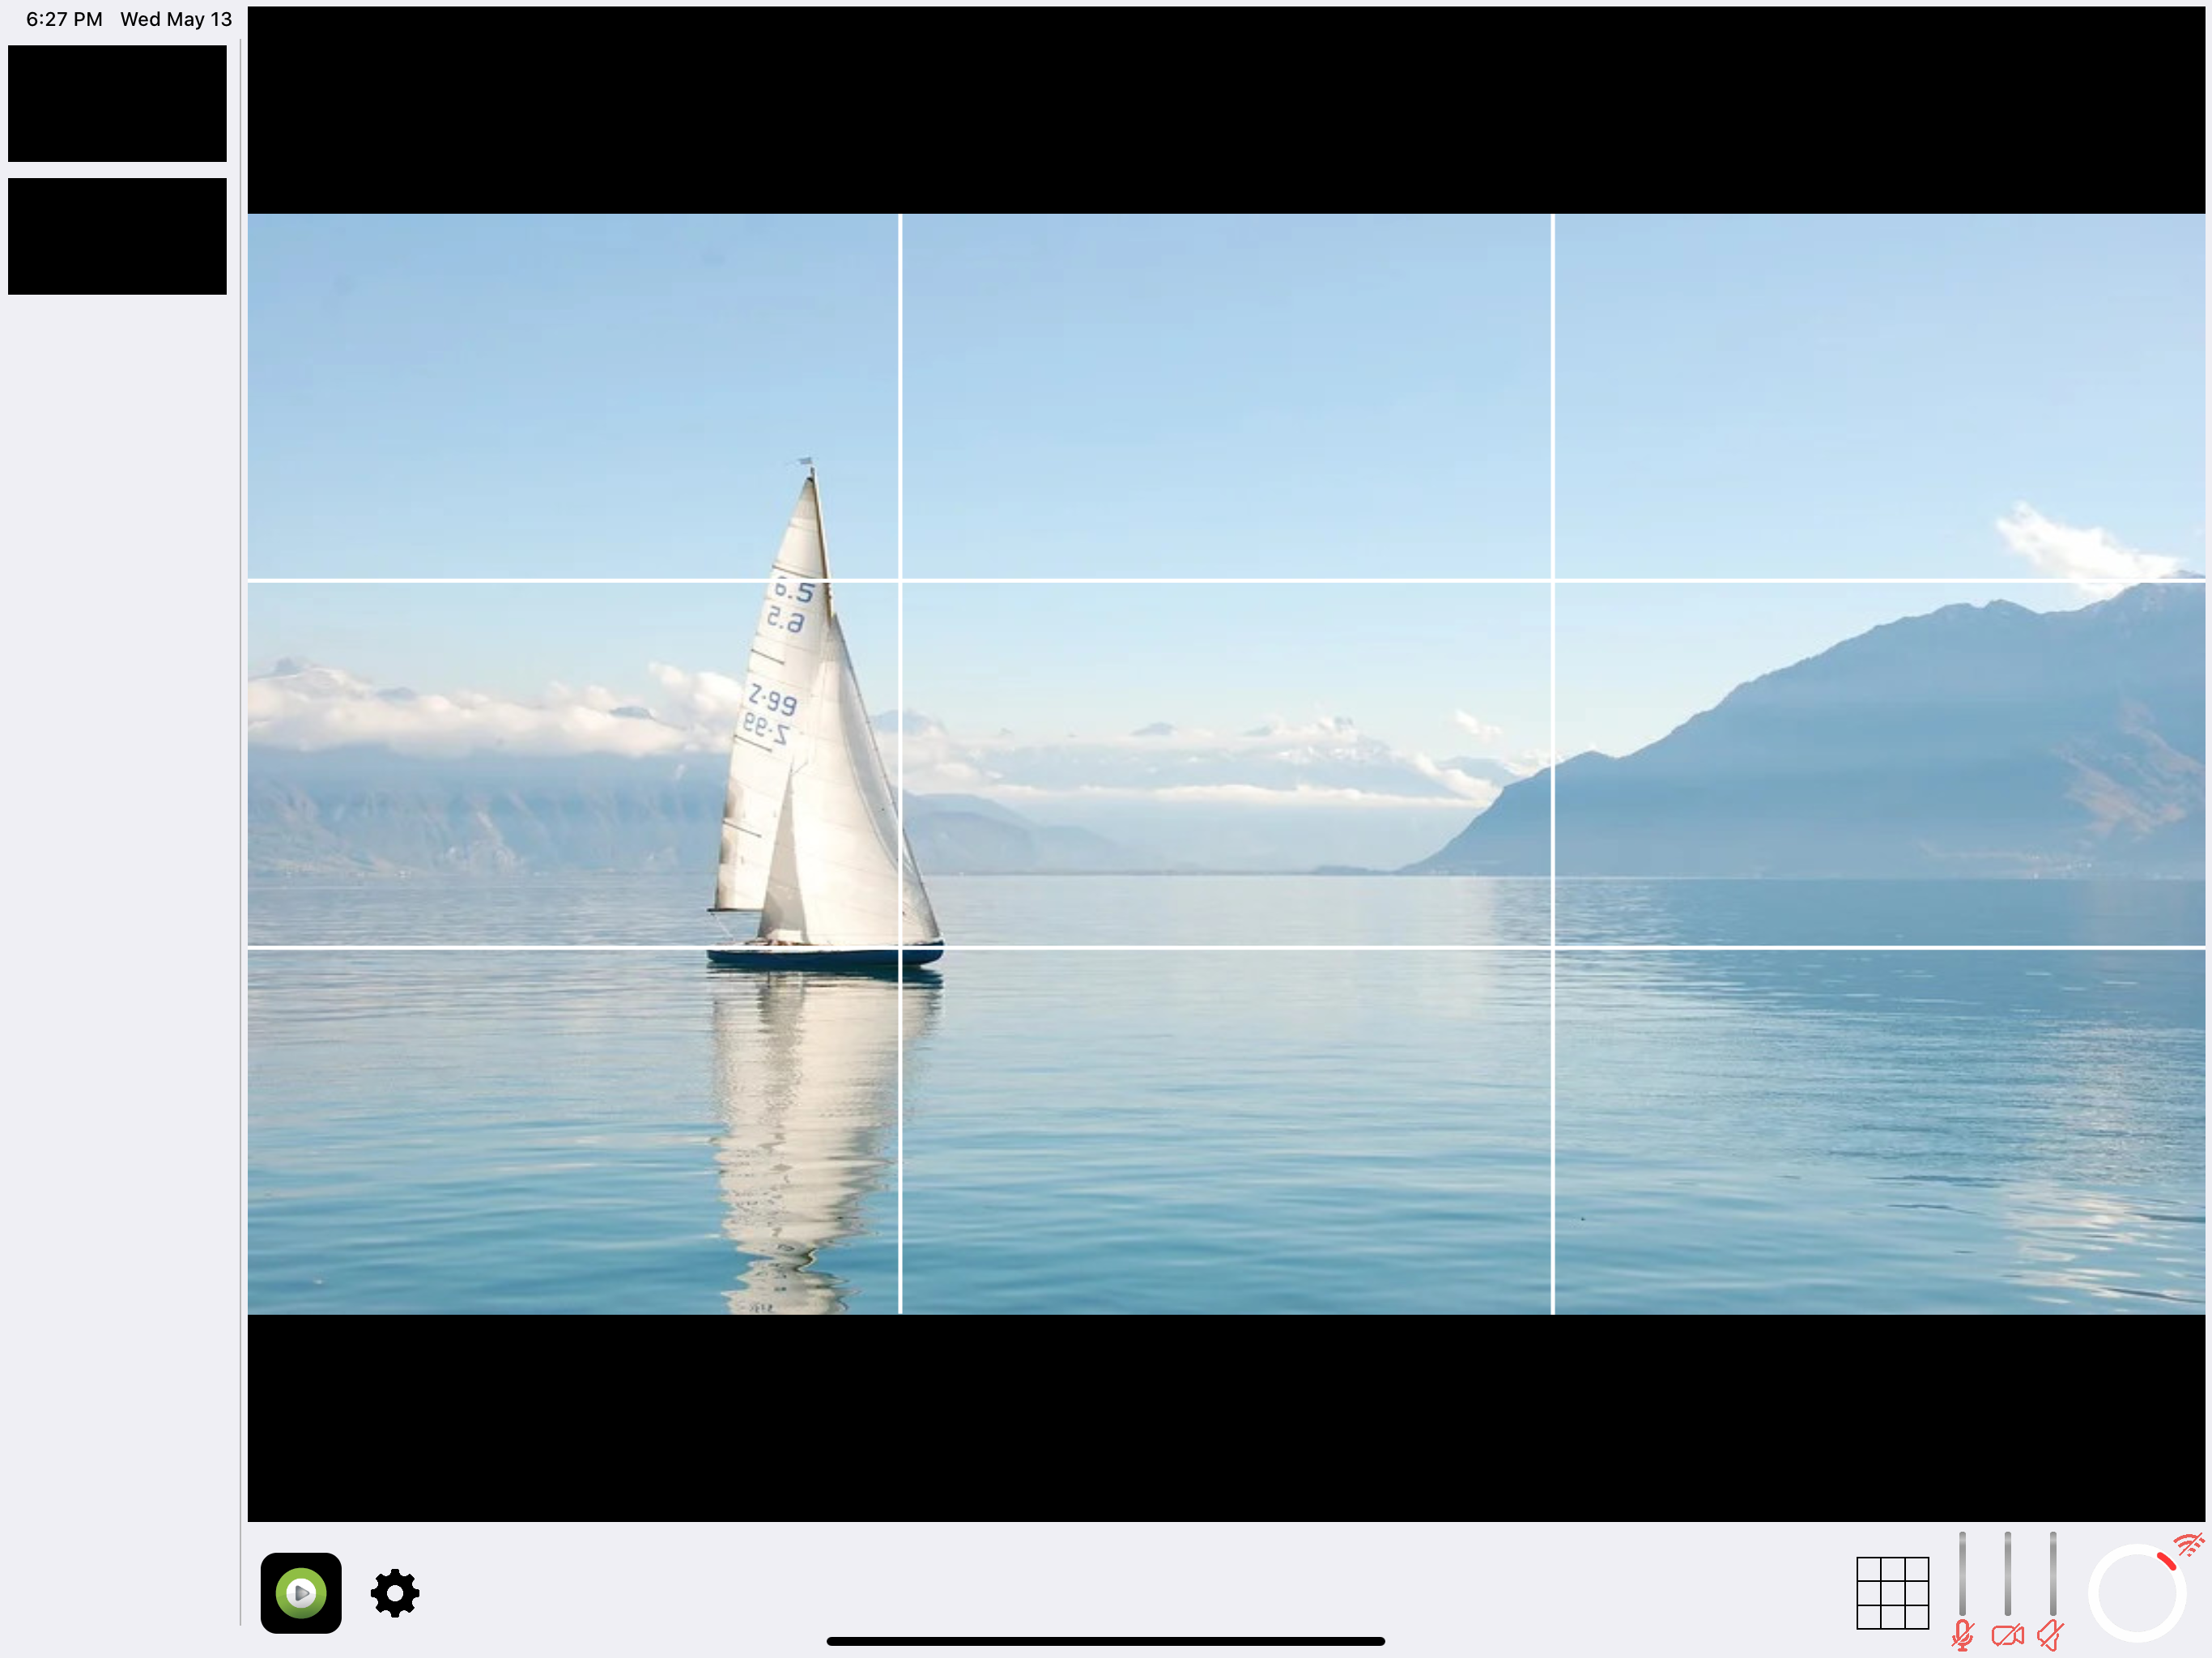Image resolution: width=2212 pixels, height=1658 pixels.
Task: Unmute the microphone icon
Action: (x=1962, y=1636)
